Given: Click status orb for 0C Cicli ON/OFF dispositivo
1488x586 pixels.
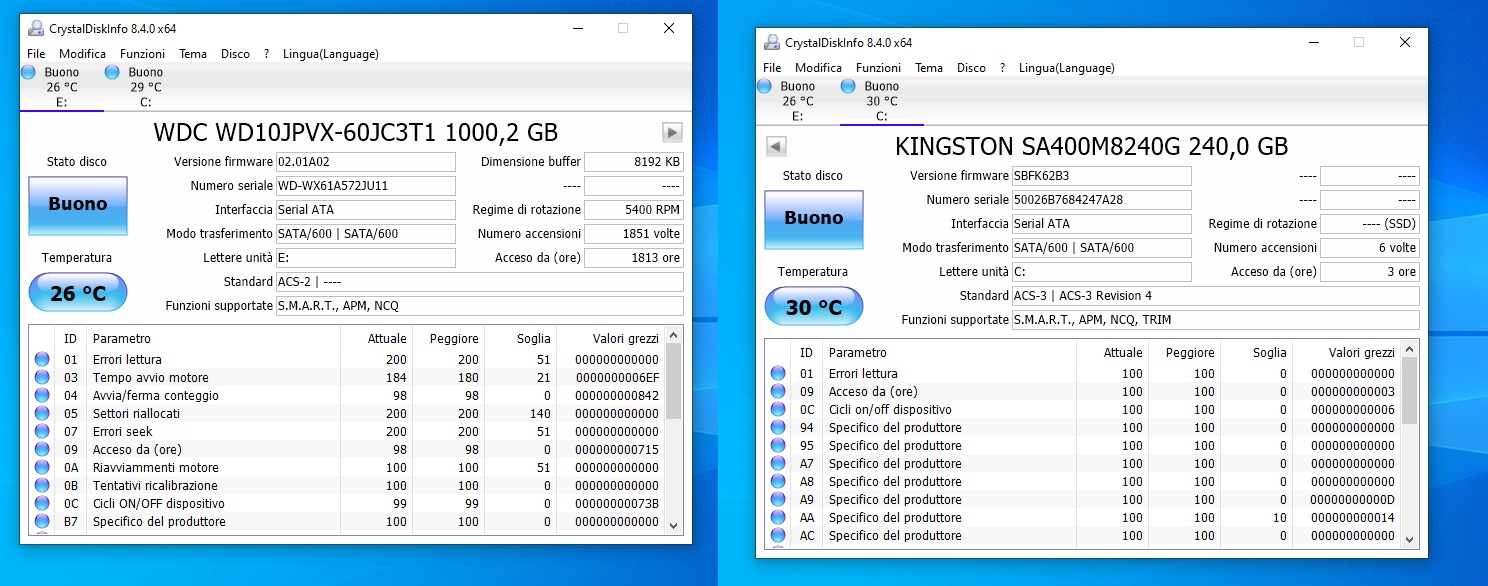Looking at the screenshot, I should (42, 503).
